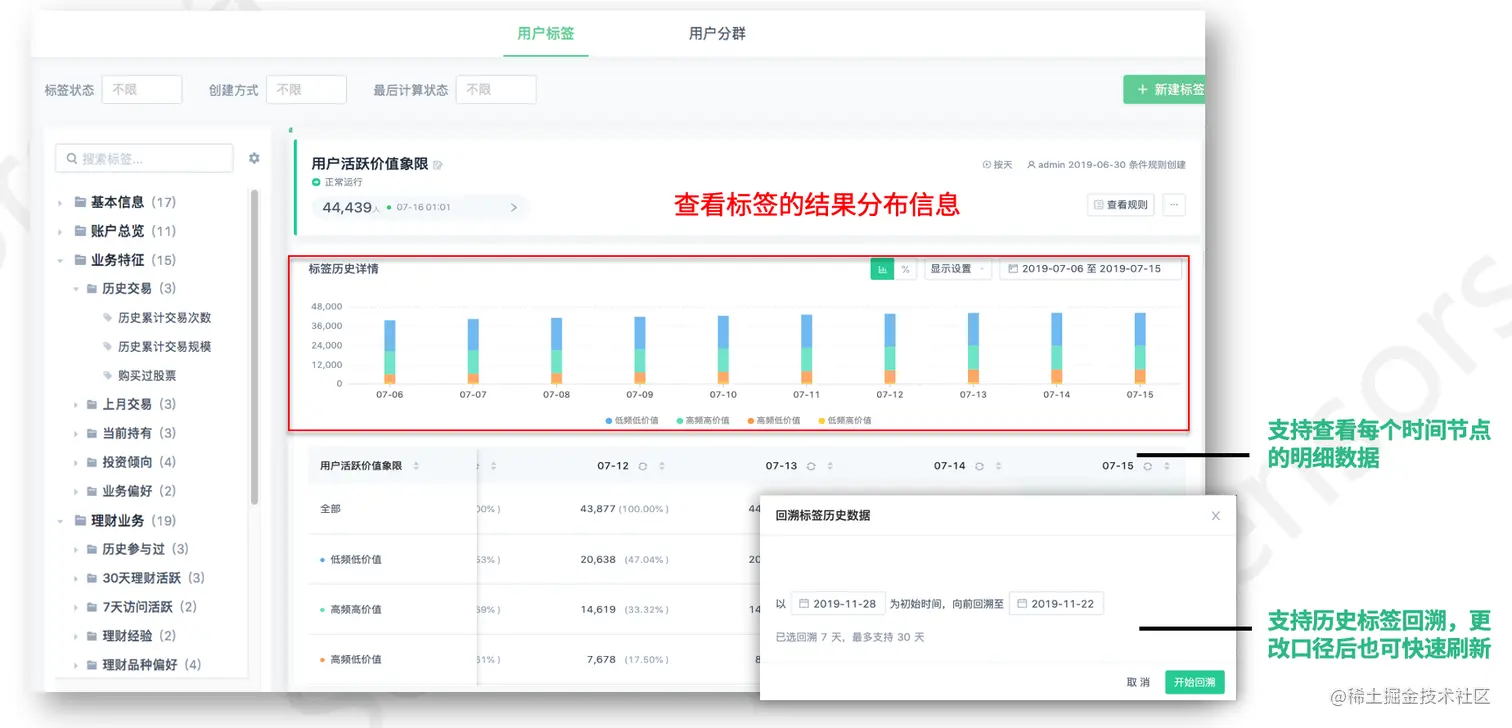The width and height of the screenshot is (1512, 728).
Task: Sort the 07-12 column
Action: pos(661,466)
